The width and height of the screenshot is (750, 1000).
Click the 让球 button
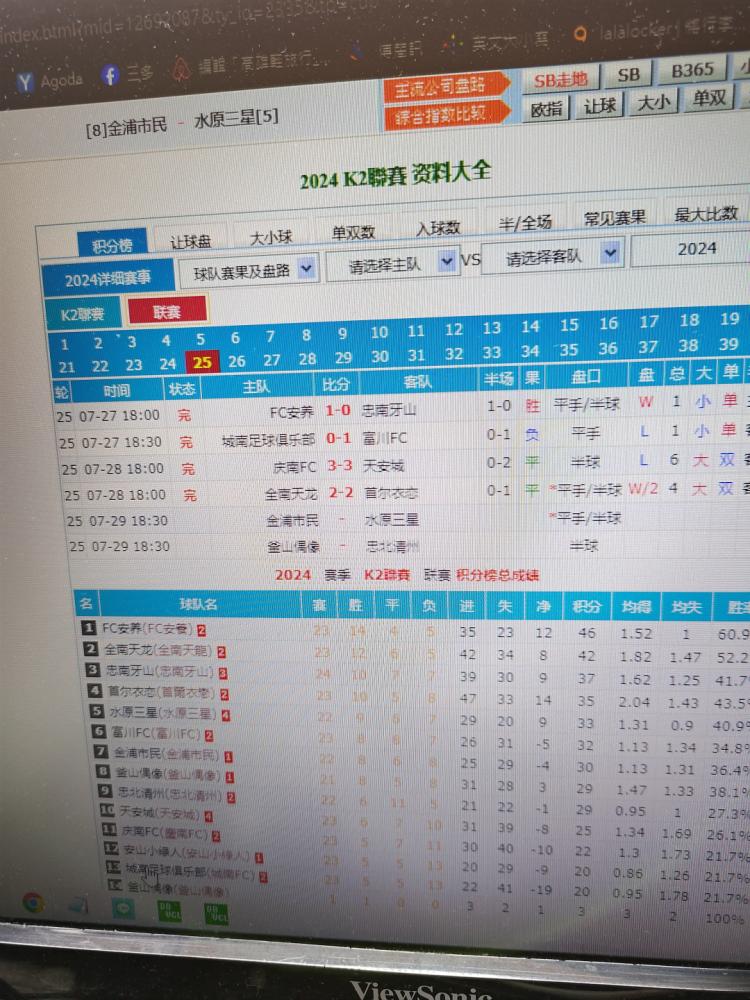[599, 105]
